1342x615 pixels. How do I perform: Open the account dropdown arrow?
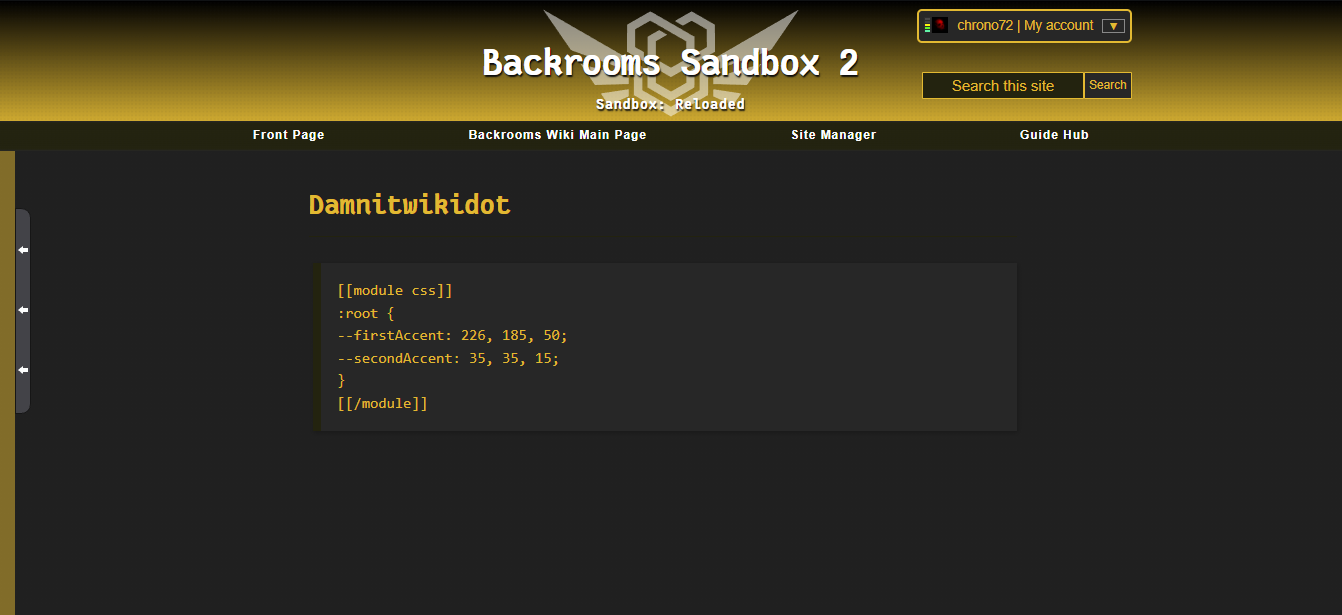pos(1113,26)
